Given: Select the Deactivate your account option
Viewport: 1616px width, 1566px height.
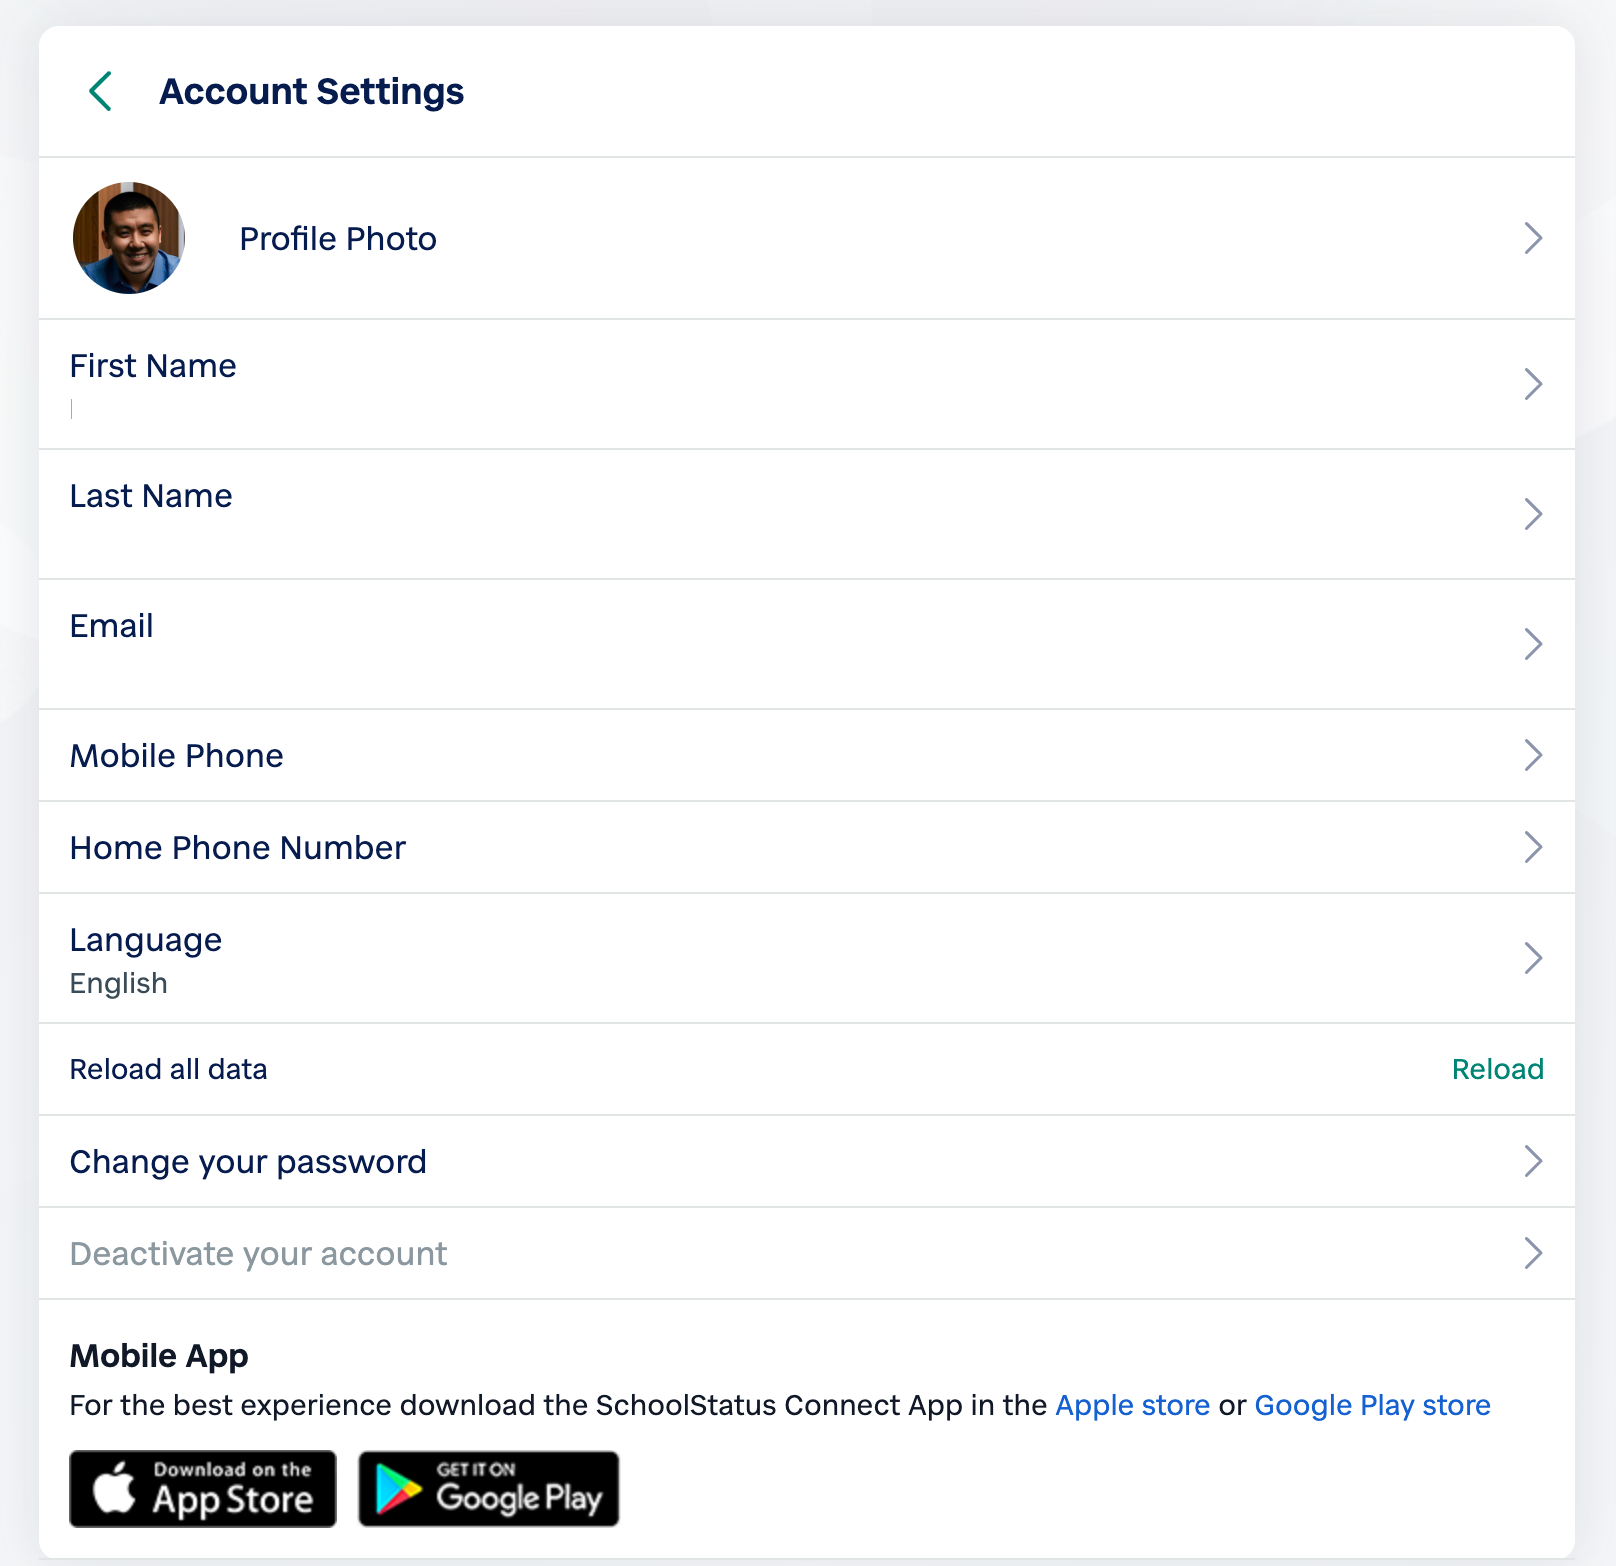Looking at the screenshot, I should 807,1253.
